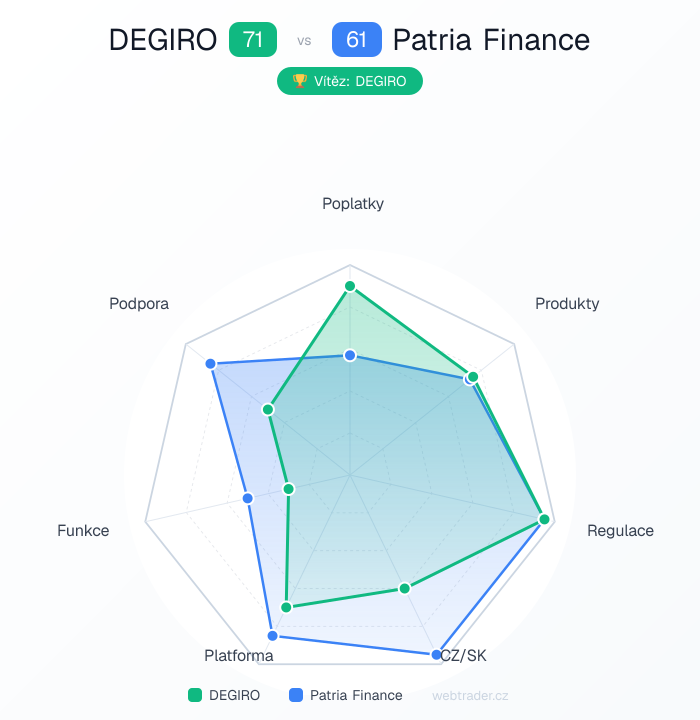Click the Regulace axis label
The height and width of the screenshot is (720, 700).
click(x=620, y=530)
